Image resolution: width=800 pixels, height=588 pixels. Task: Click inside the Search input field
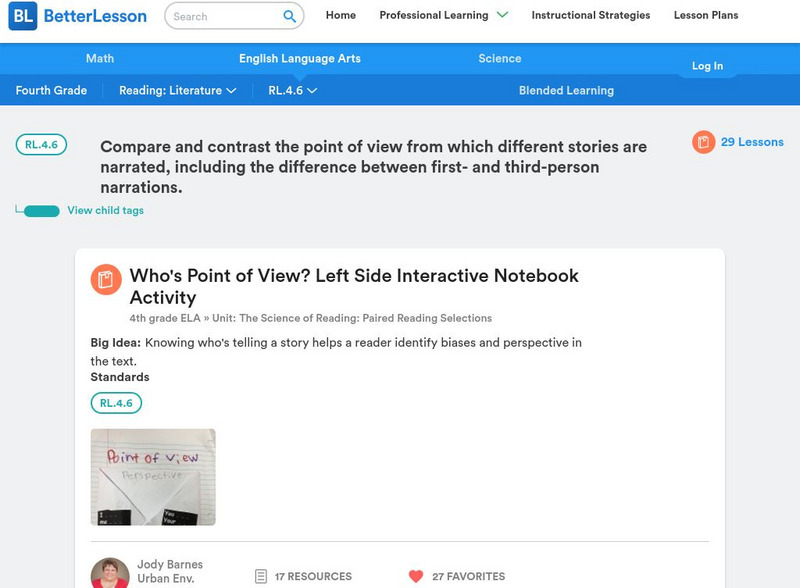point(222,16)
